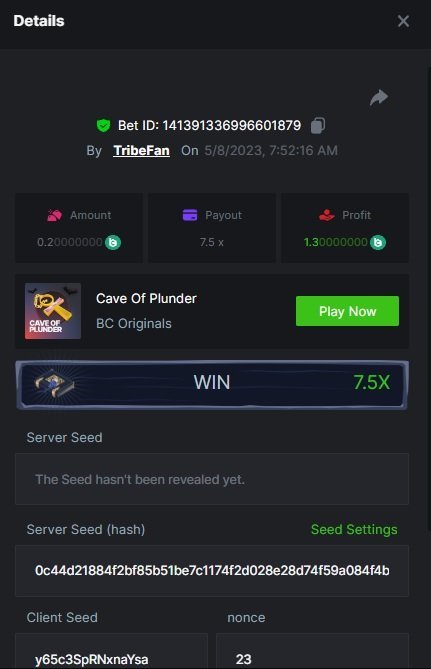The width and height of the screenshot is (431, 669).
Task: Open TribeFan user profile link
Action: (x=141, y=150)
